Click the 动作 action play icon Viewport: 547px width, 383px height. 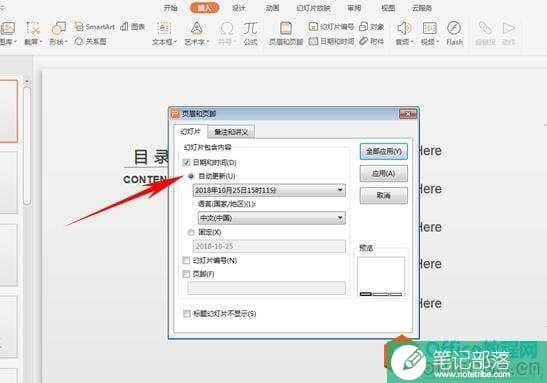(509, 28)
